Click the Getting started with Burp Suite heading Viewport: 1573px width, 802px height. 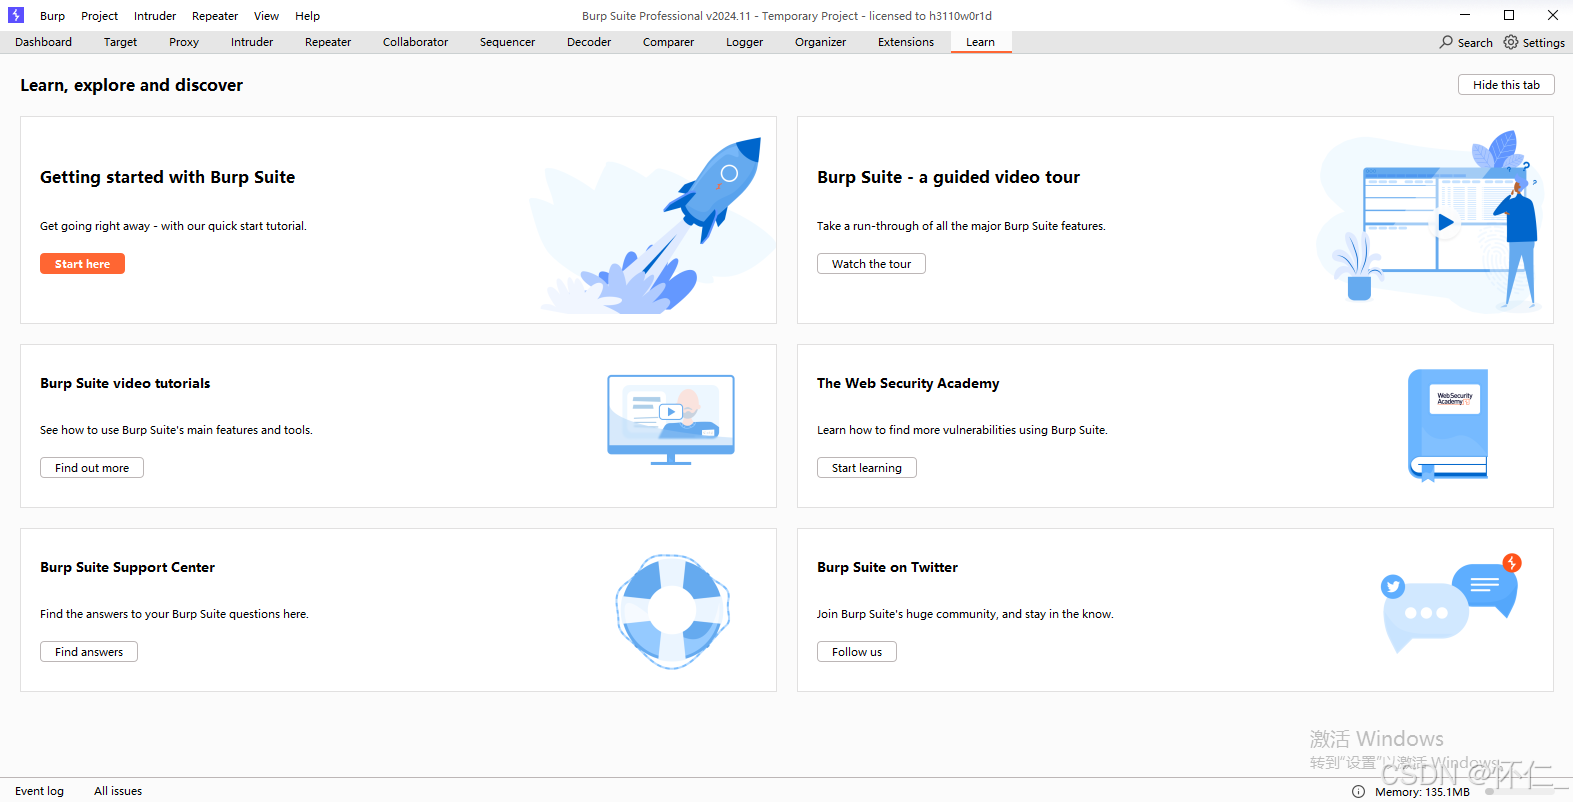pyautogui.click(x=167, y=177)
